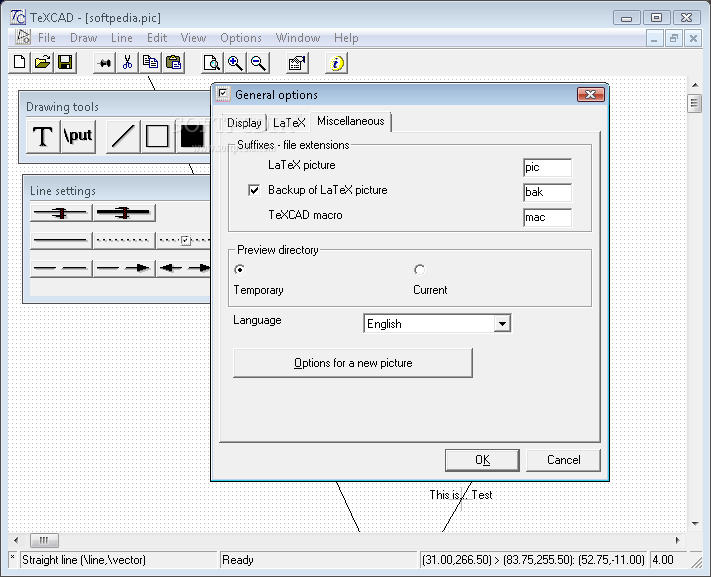Click the TeXCAD macro suffix field
This screenshot has width=711, height=577.
(547, 217)
